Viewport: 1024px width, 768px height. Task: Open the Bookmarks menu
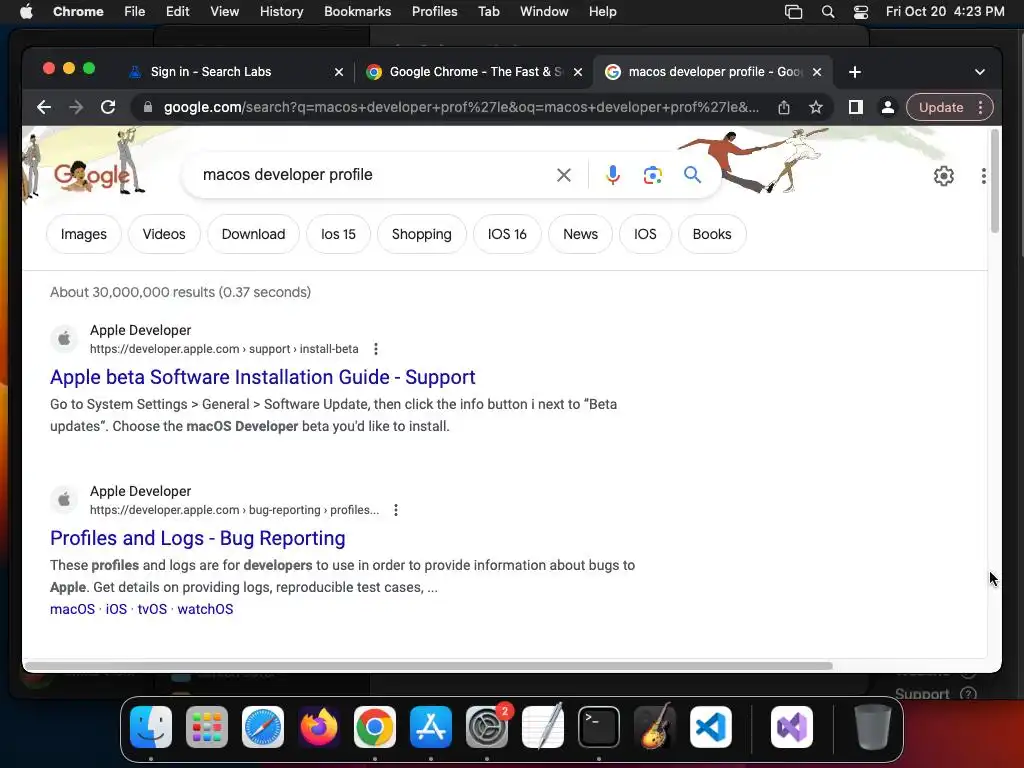(x=358, y=12)
